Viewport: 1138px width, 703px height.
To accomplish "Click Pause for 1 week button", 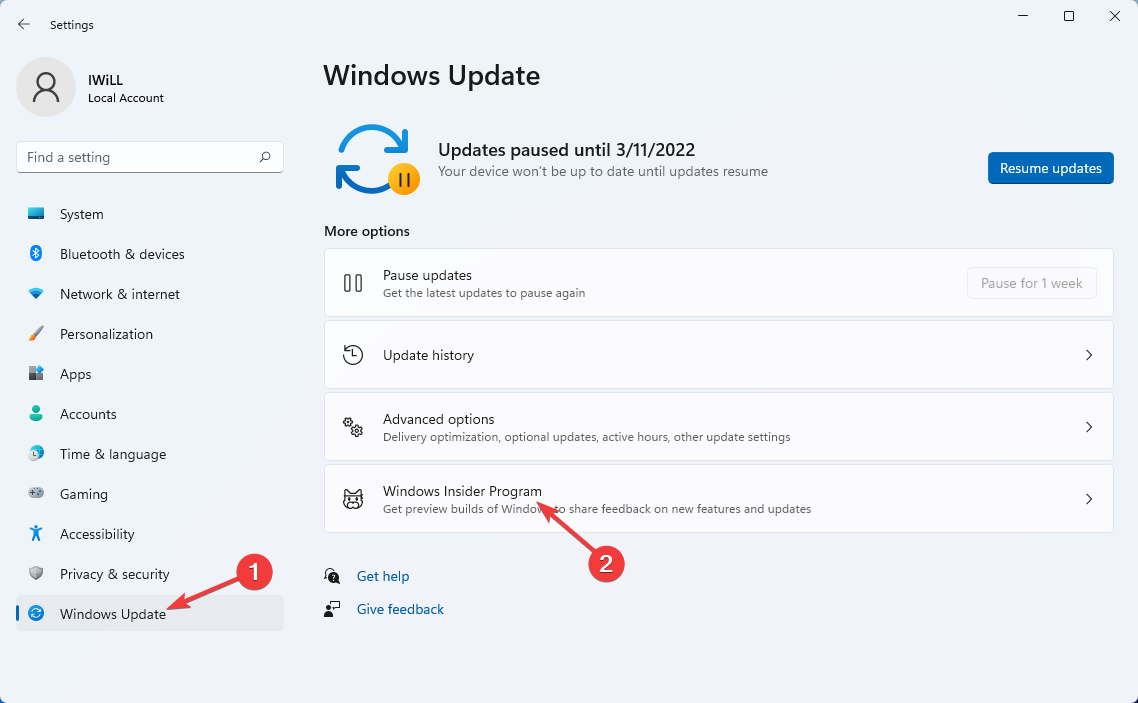I will coord(1031,283).
